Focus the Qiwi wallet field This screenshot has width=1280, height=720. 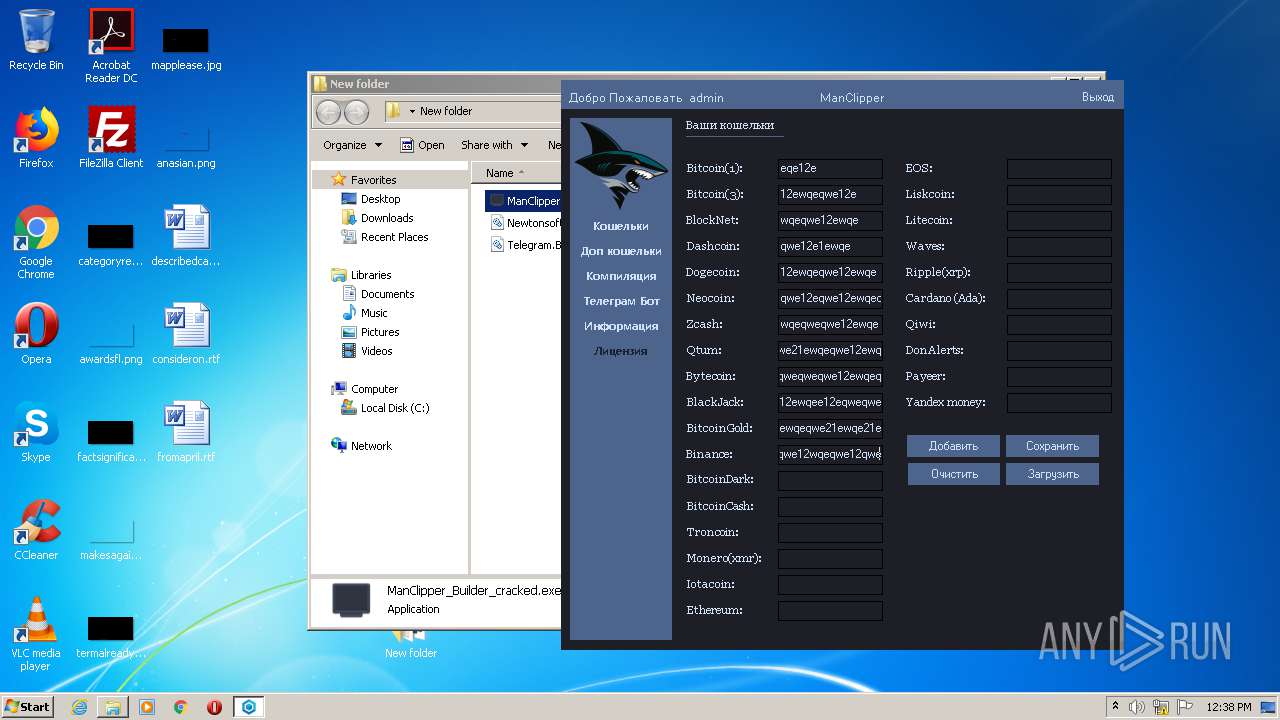(1059, 324)
